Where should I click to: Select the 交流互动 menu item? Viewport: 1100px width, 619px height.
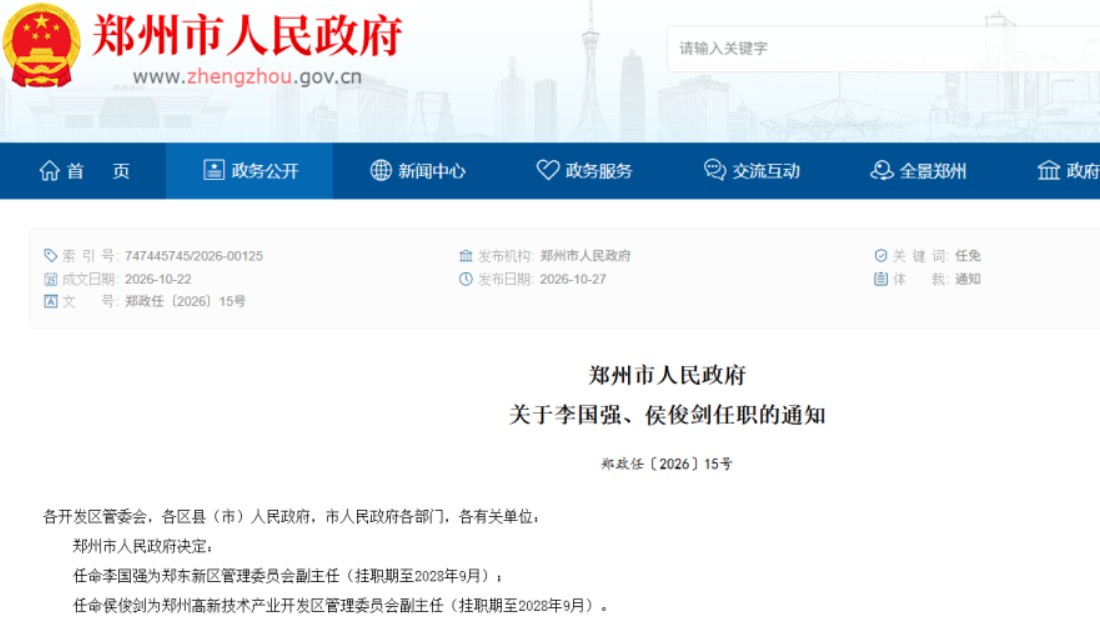(751, 171)
